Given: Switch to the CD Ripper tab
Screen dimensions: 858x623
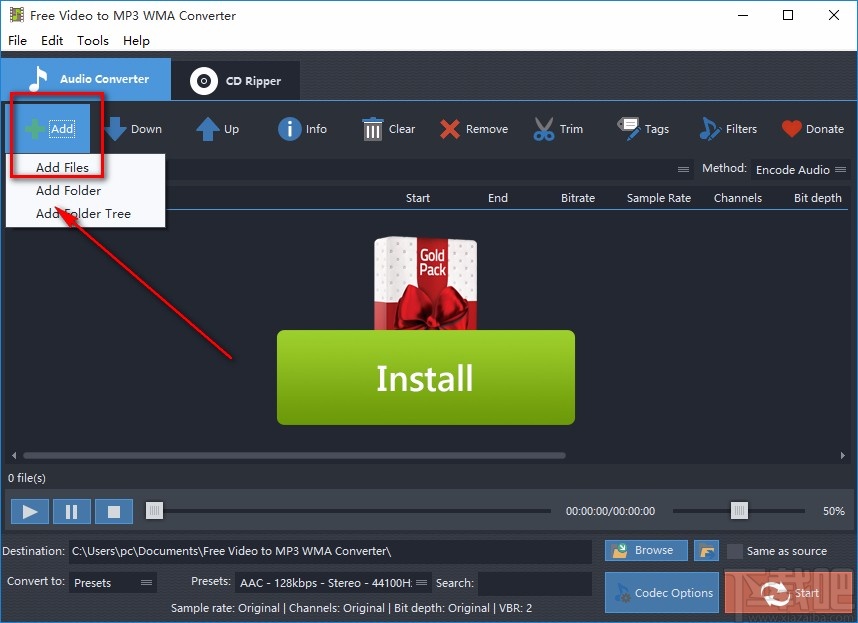Looking at the screenshot, I should (x=236, y=81).
